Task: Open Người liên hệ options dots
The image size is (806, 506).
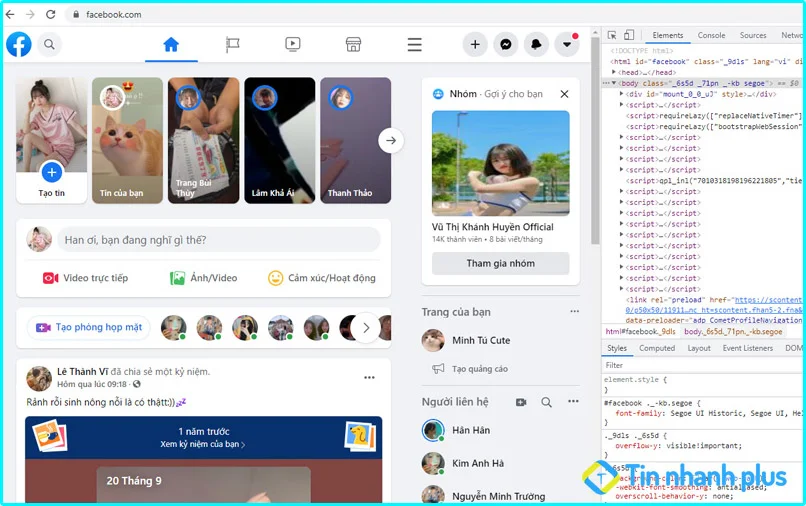Action: coord(573,402)
